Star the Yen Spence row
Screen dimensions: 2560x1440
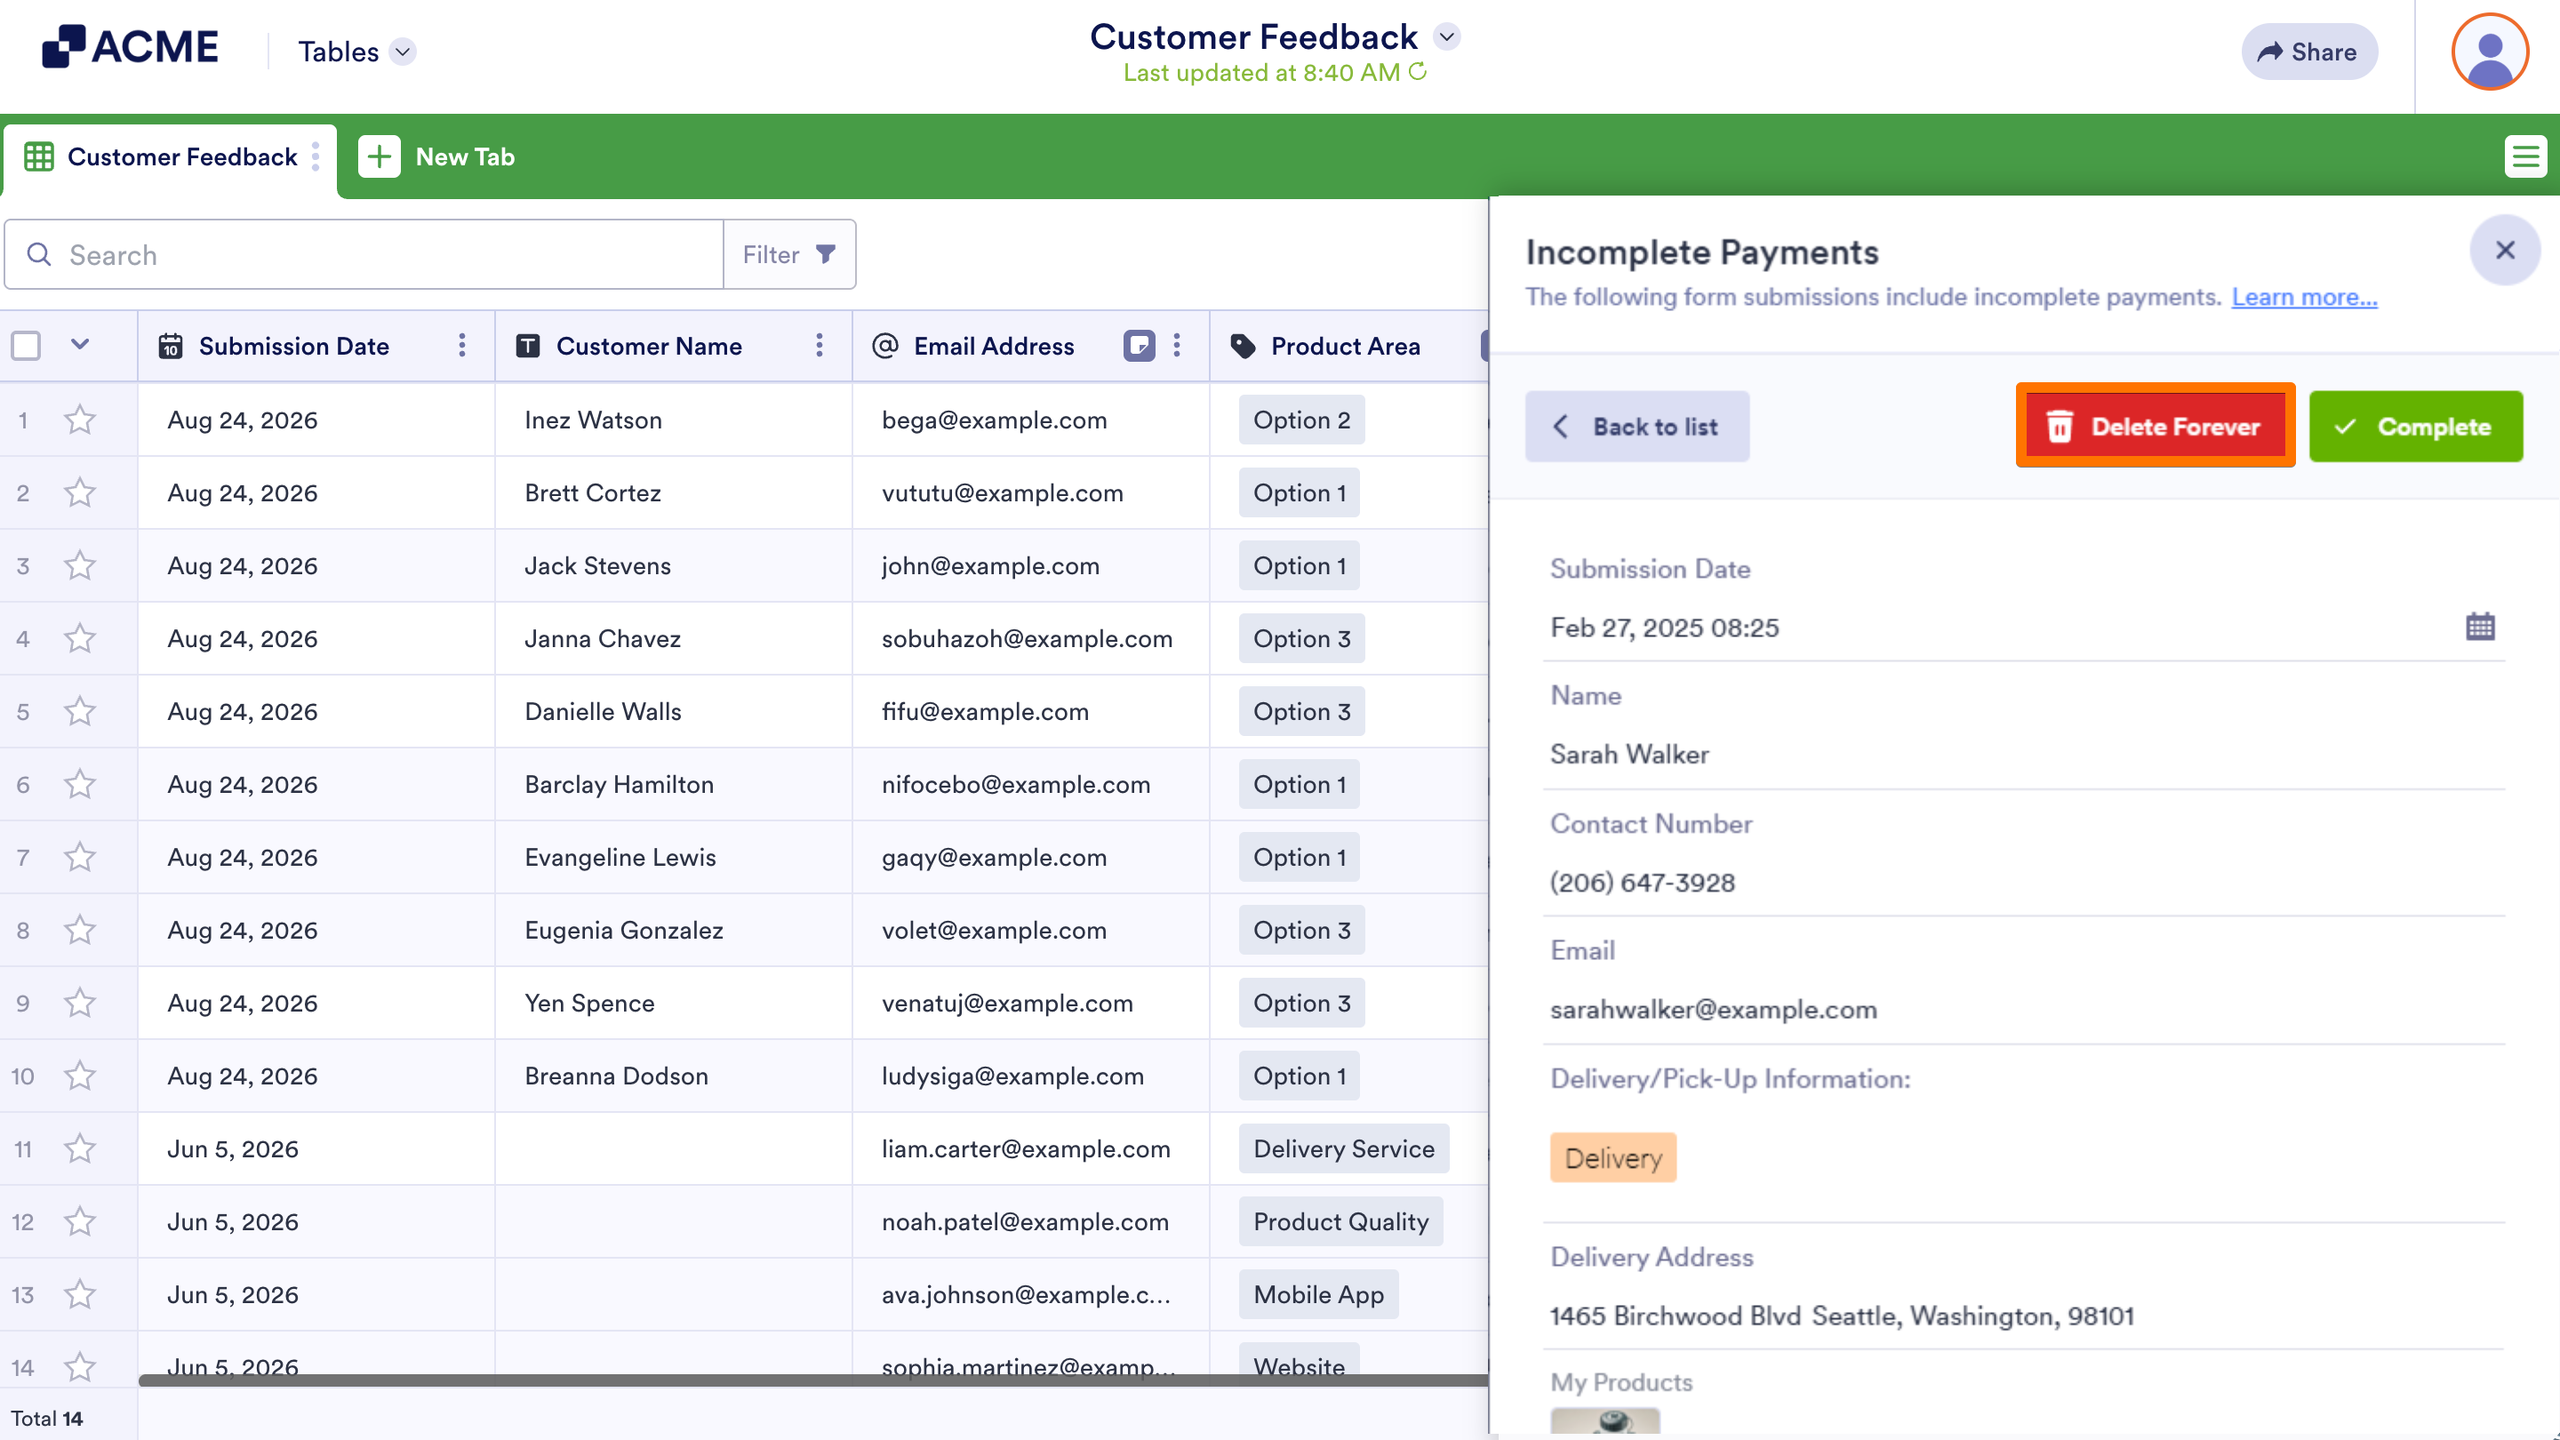point(80,1004)
